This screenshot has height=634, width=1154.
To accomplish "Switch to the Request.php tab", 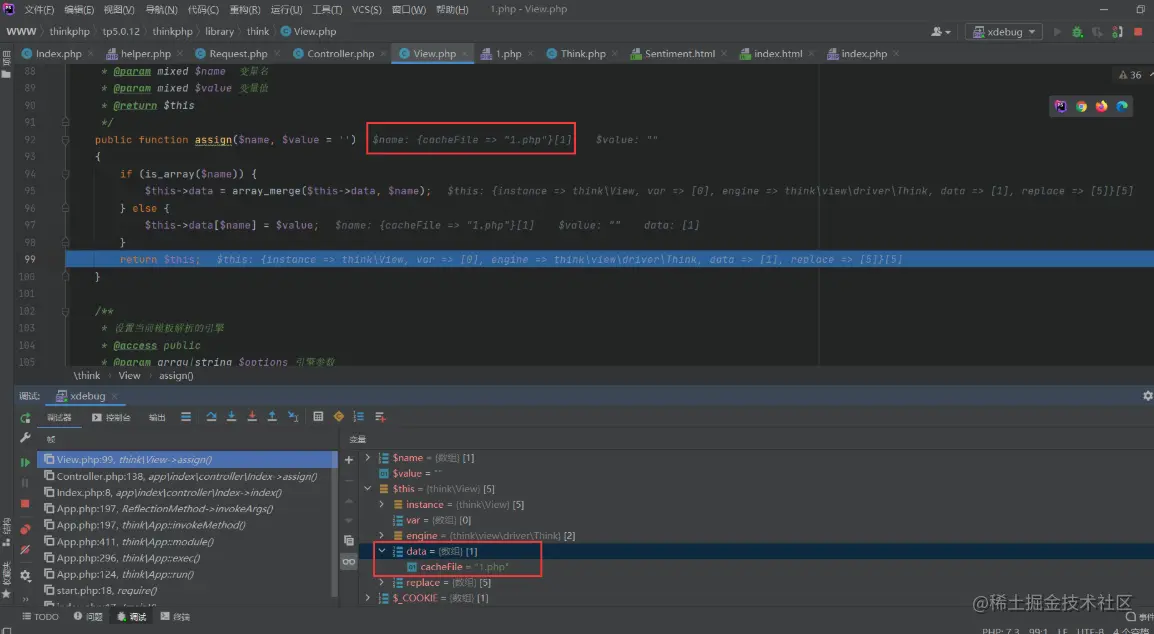I will 238,54.
